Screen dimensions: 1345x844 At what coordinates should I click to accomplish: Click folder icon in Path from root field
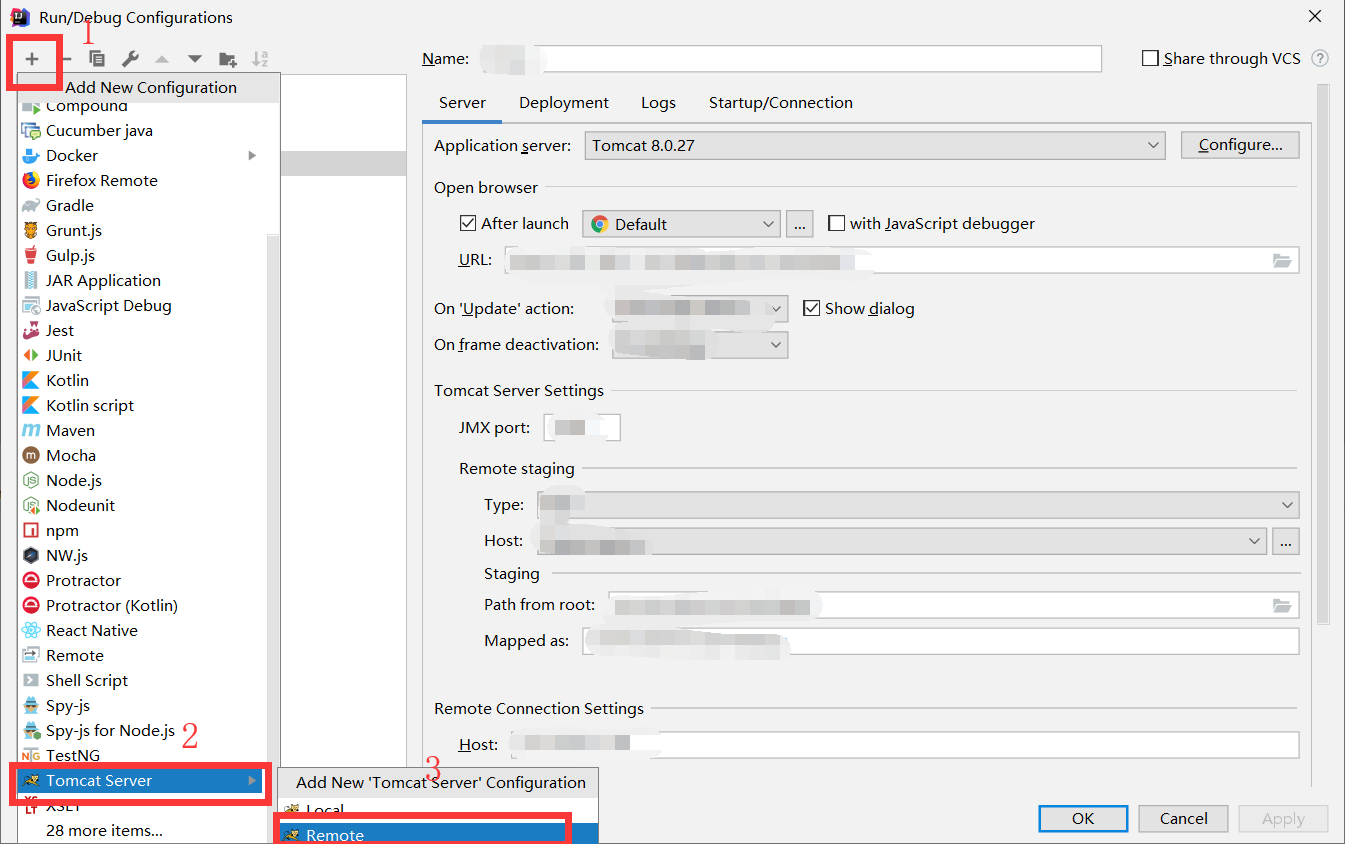click(x=1282, y=605)
